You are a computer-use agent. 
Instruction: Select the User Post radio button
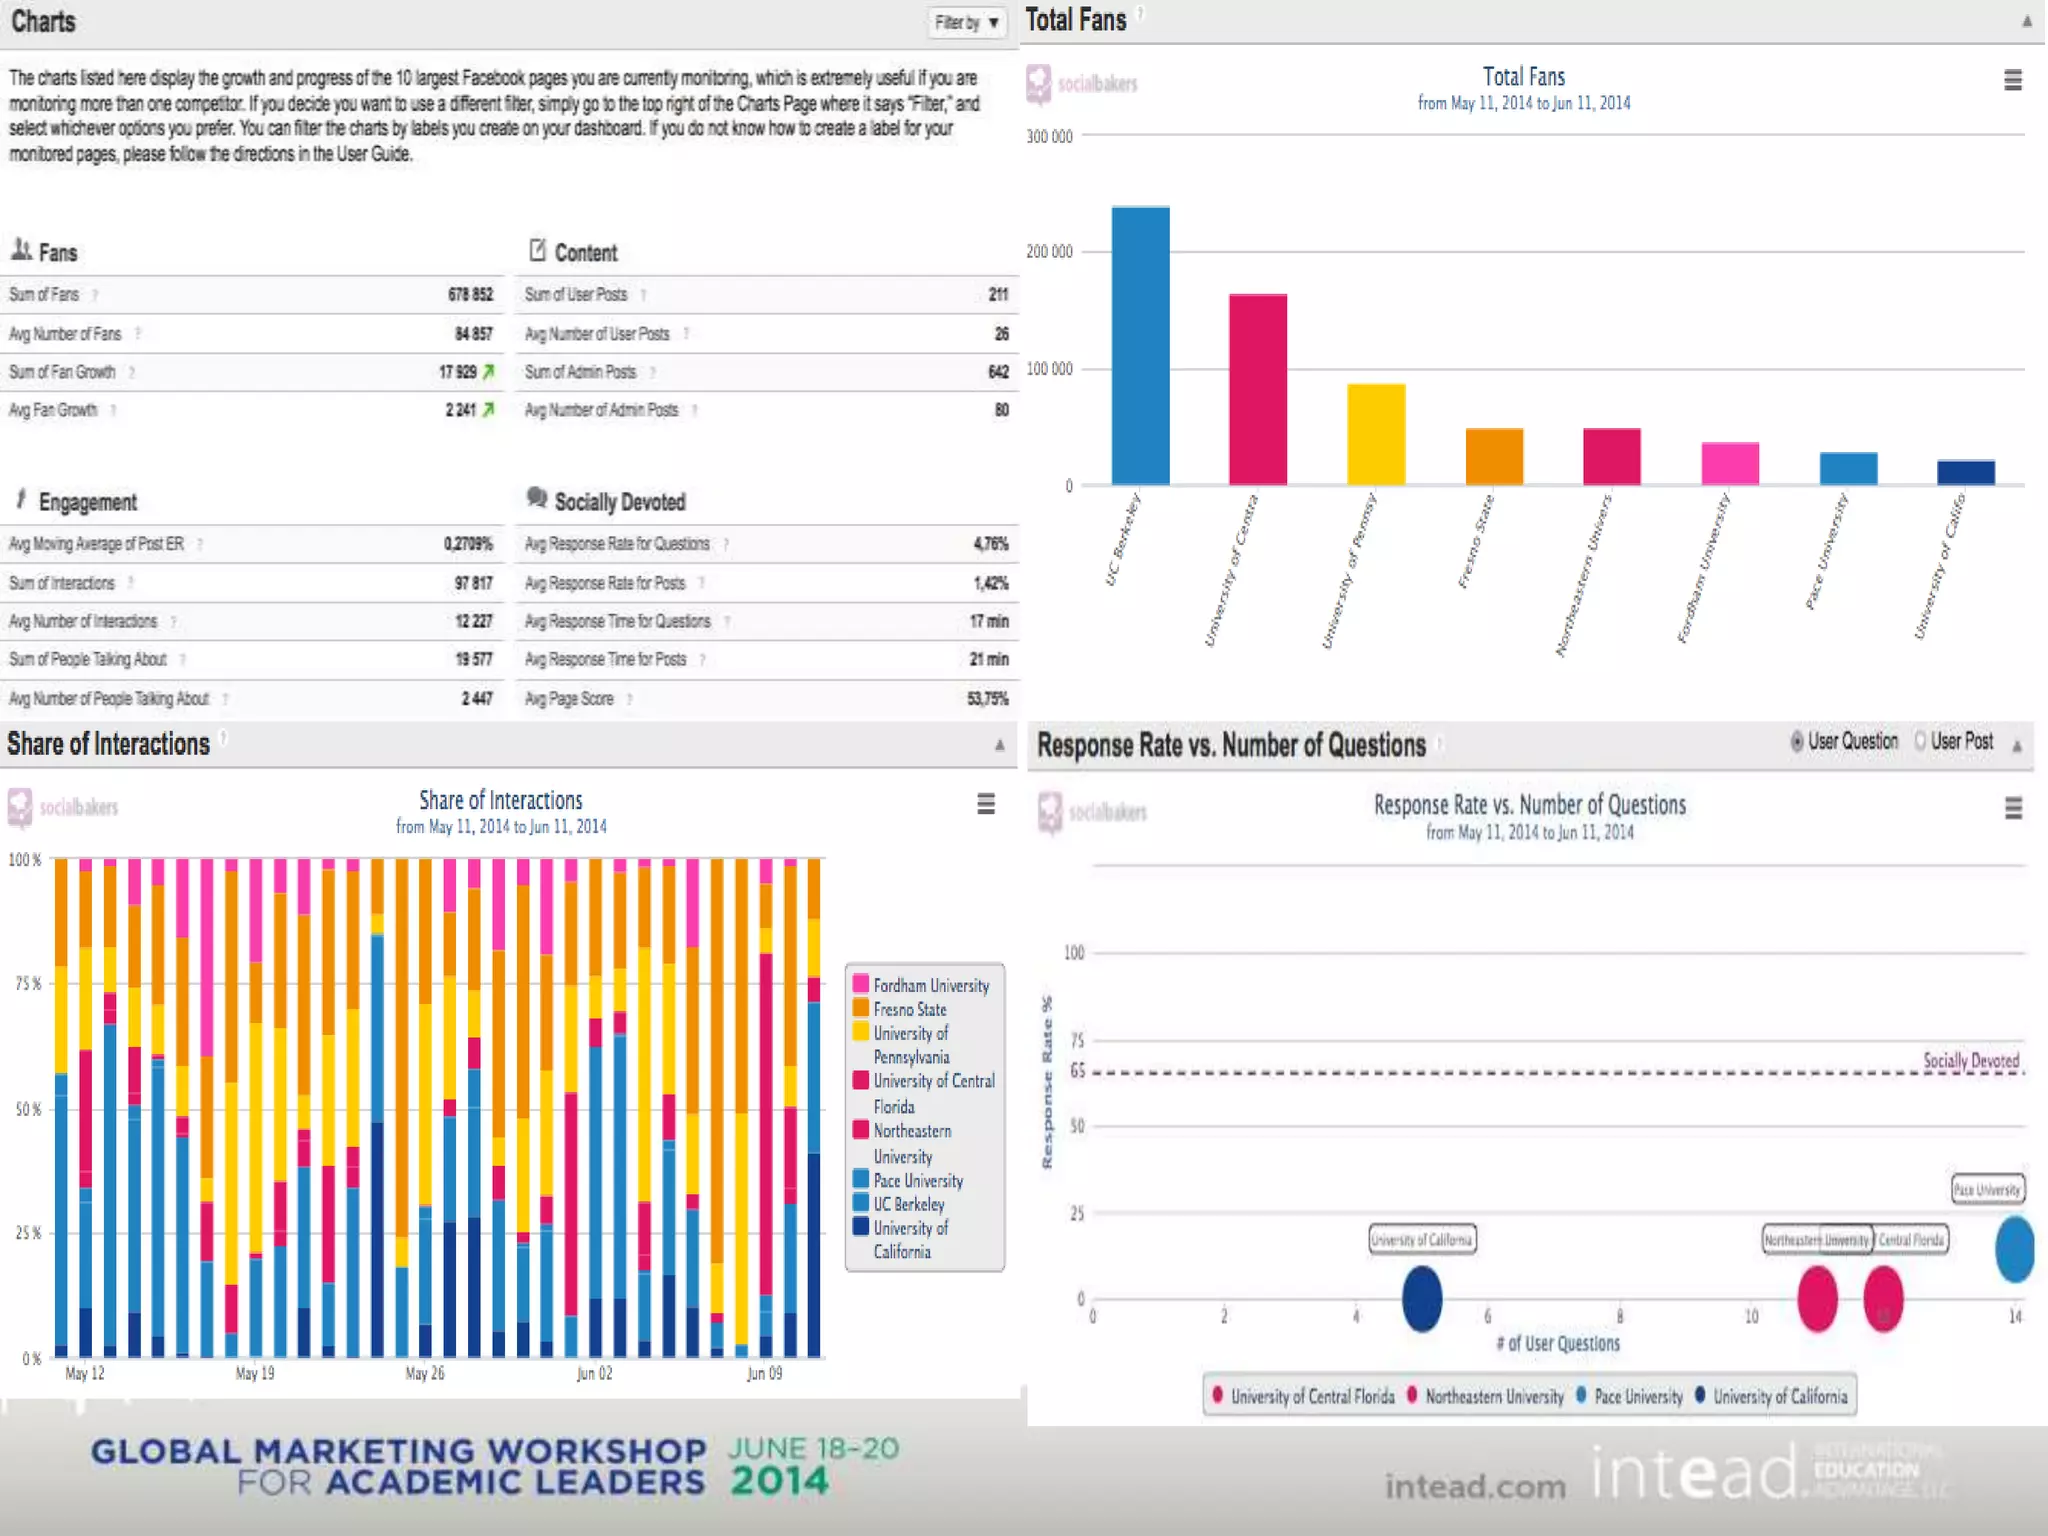1920,741
